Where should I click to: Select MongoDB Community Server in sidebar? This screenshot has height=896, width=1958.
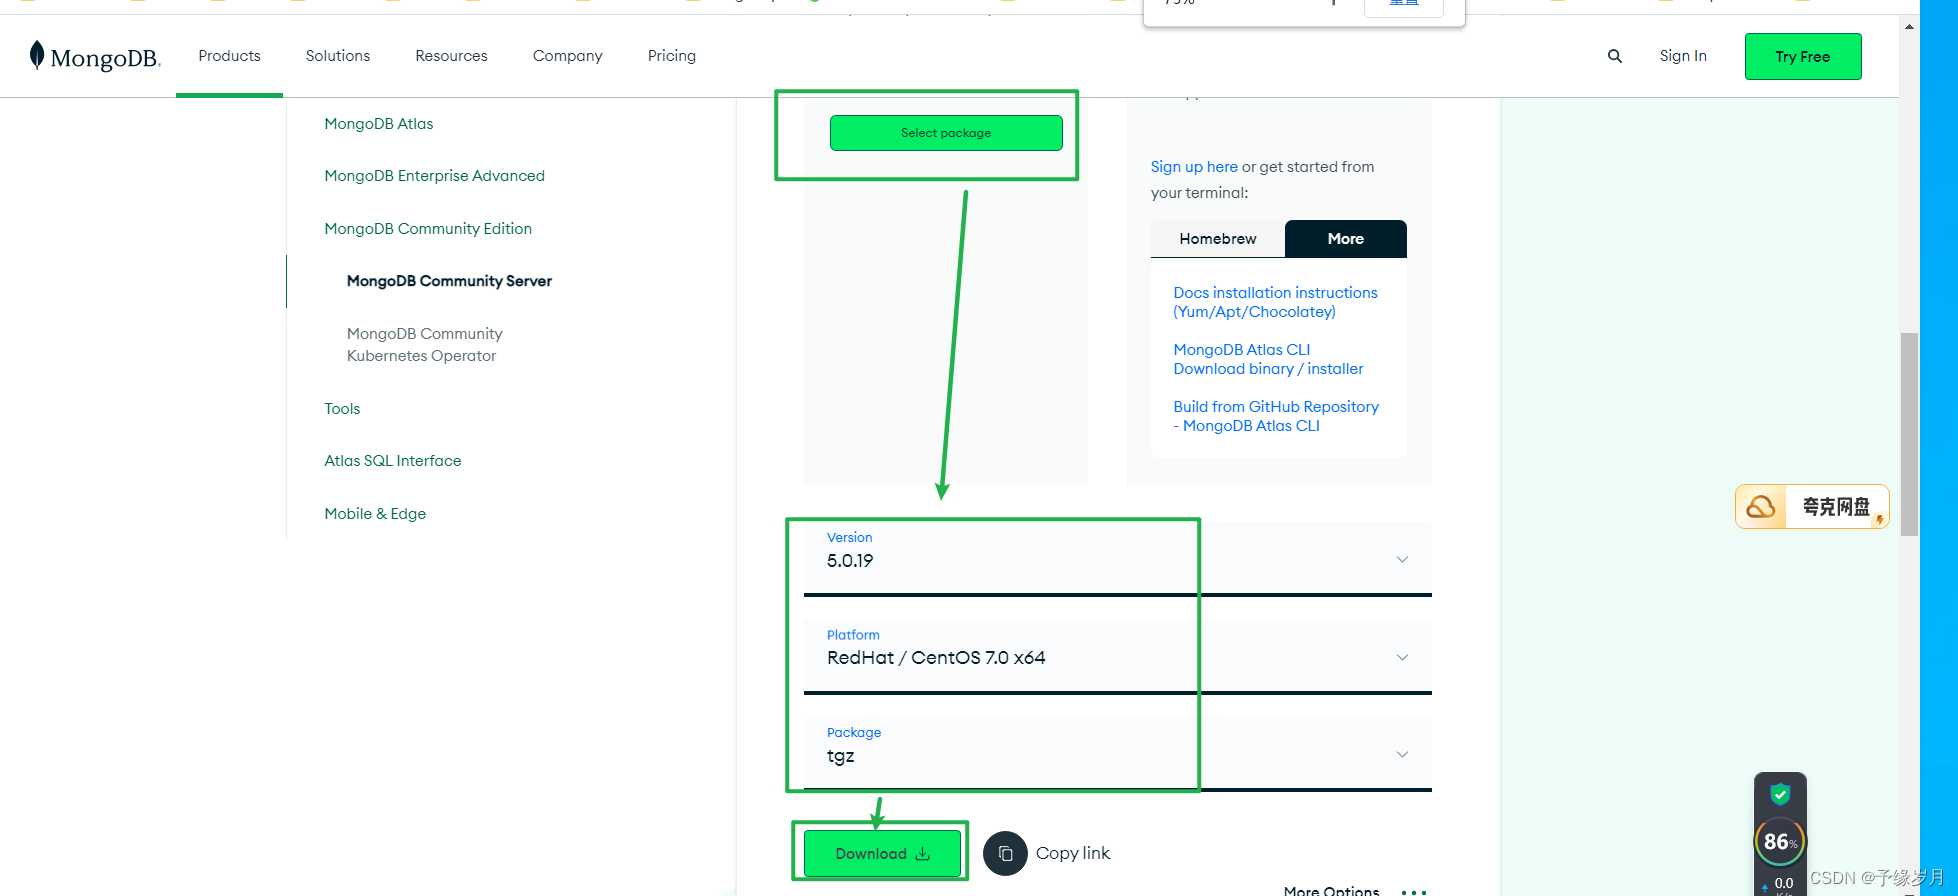point(449,281)
